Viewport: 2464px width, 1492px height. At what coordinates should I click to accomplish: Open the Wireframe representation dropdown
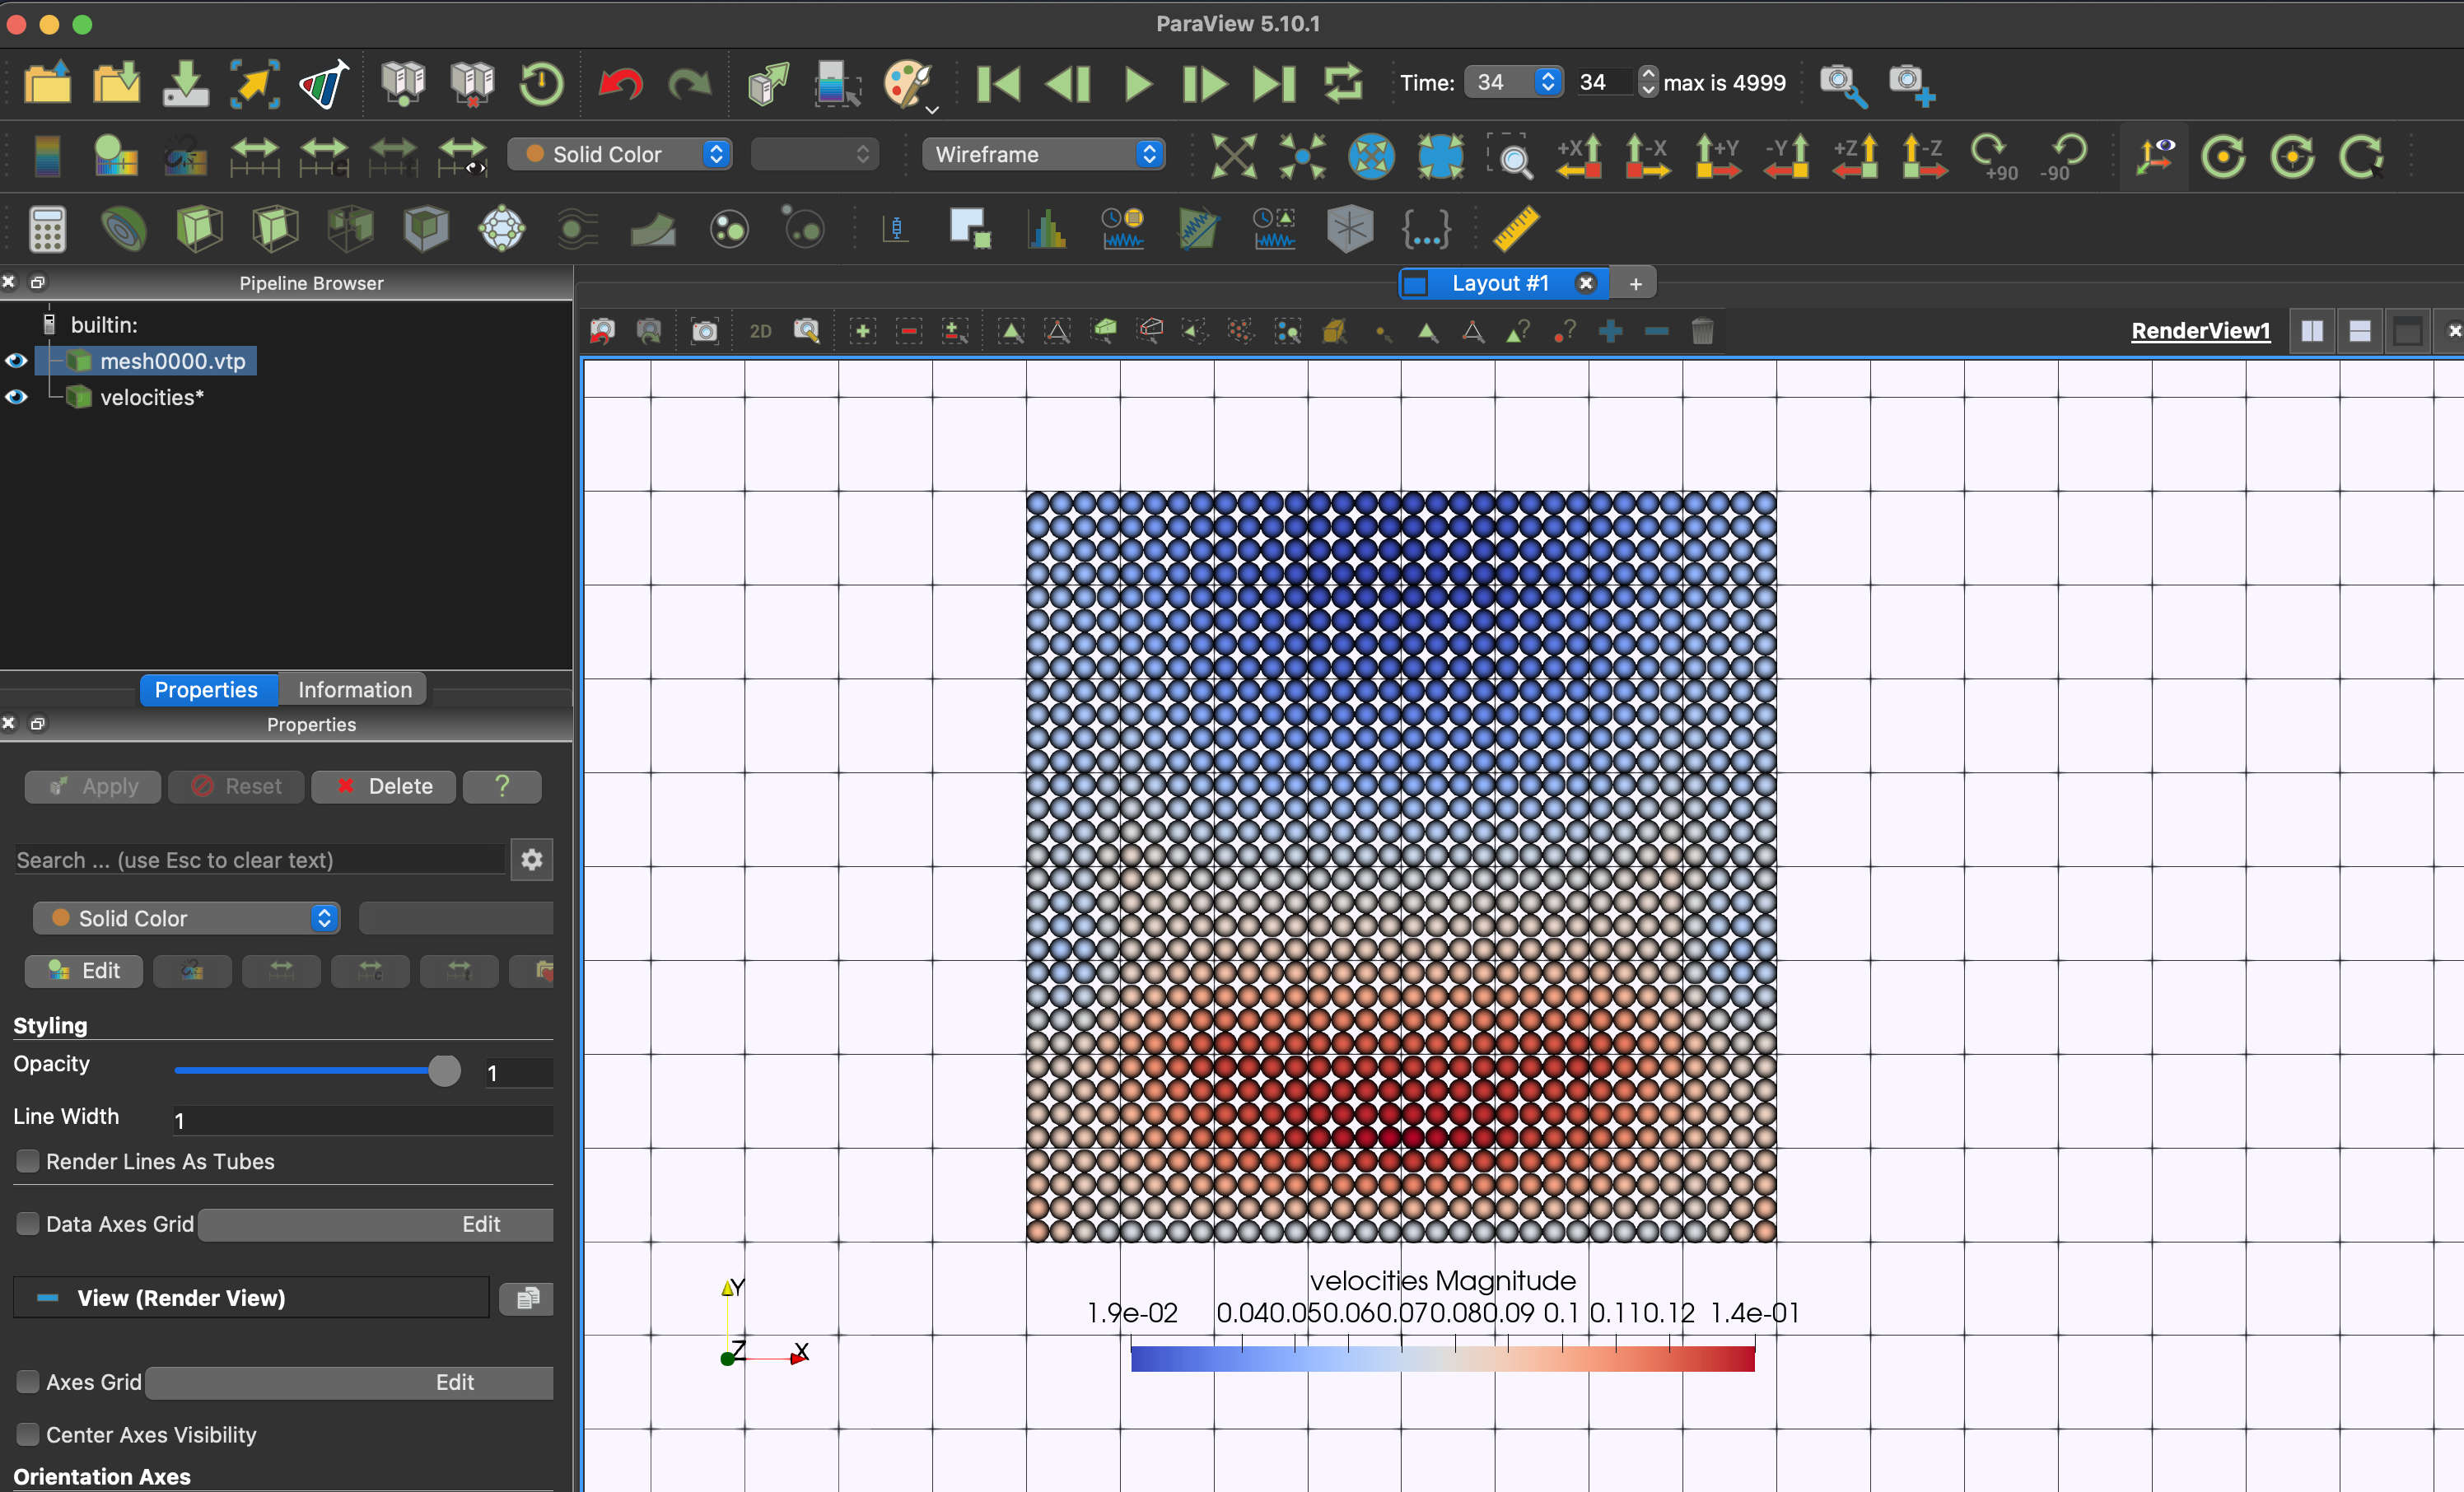tap(1043, 155)
